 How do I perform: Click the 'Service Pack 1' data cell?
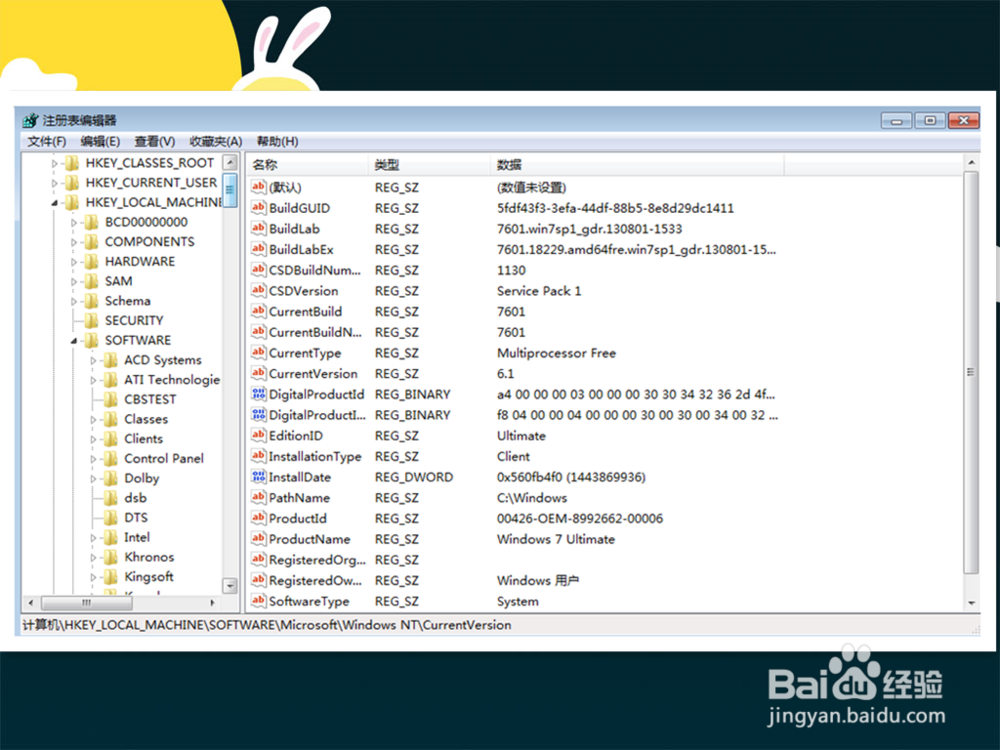click(x=539, y=291)
